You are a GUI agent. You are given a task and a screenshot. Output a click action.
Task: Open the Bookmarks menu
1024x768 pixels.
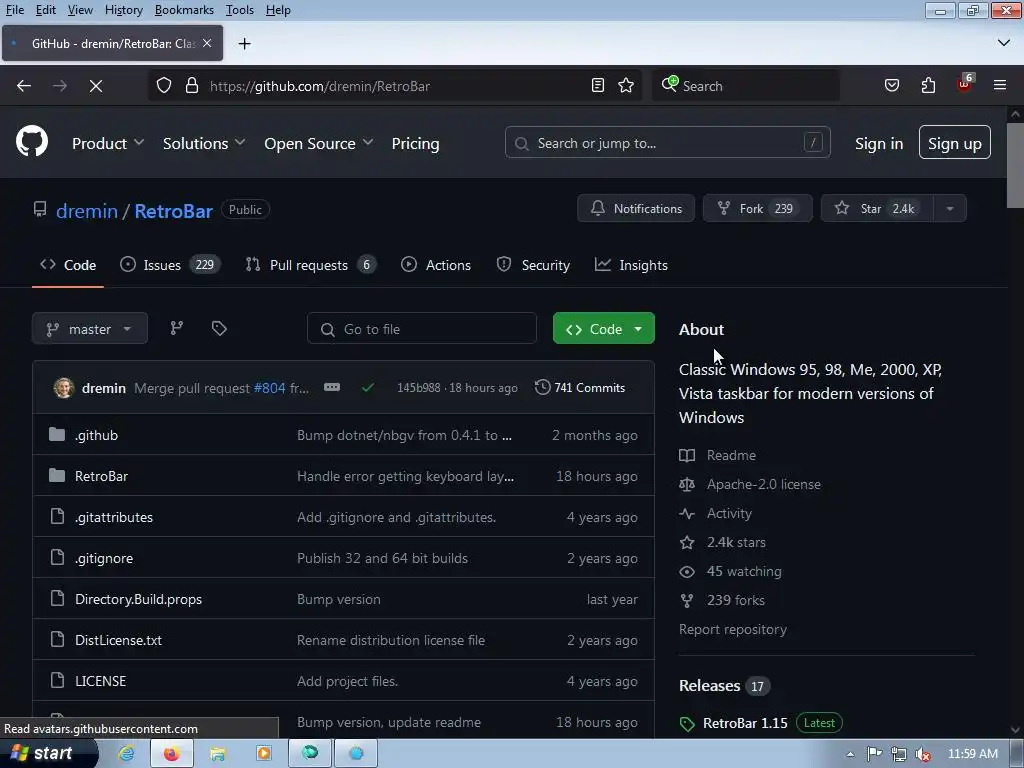tap(184, 10)
